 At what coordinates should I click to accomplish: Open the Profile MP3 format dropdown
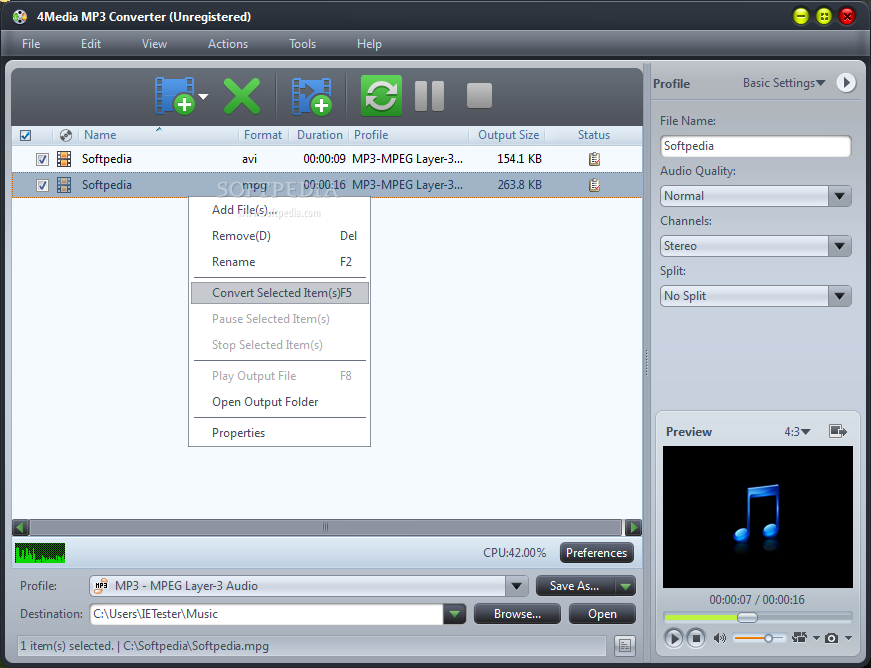click(x=517, y=586)
